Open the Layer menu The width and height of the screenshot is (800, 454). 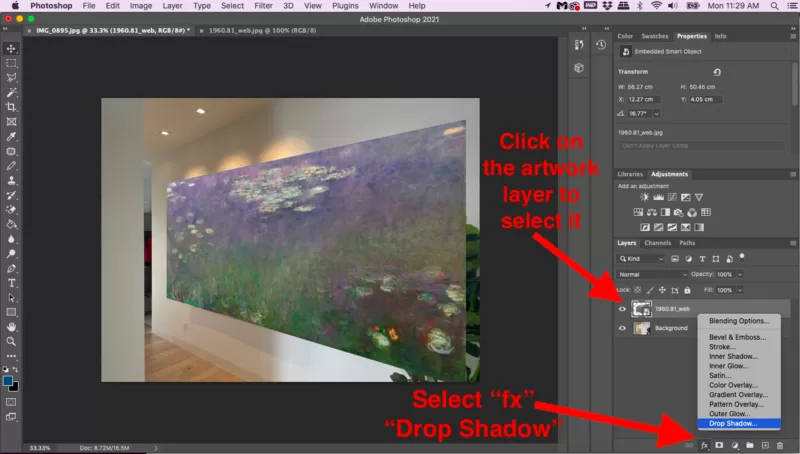click(x=172, y=6)
